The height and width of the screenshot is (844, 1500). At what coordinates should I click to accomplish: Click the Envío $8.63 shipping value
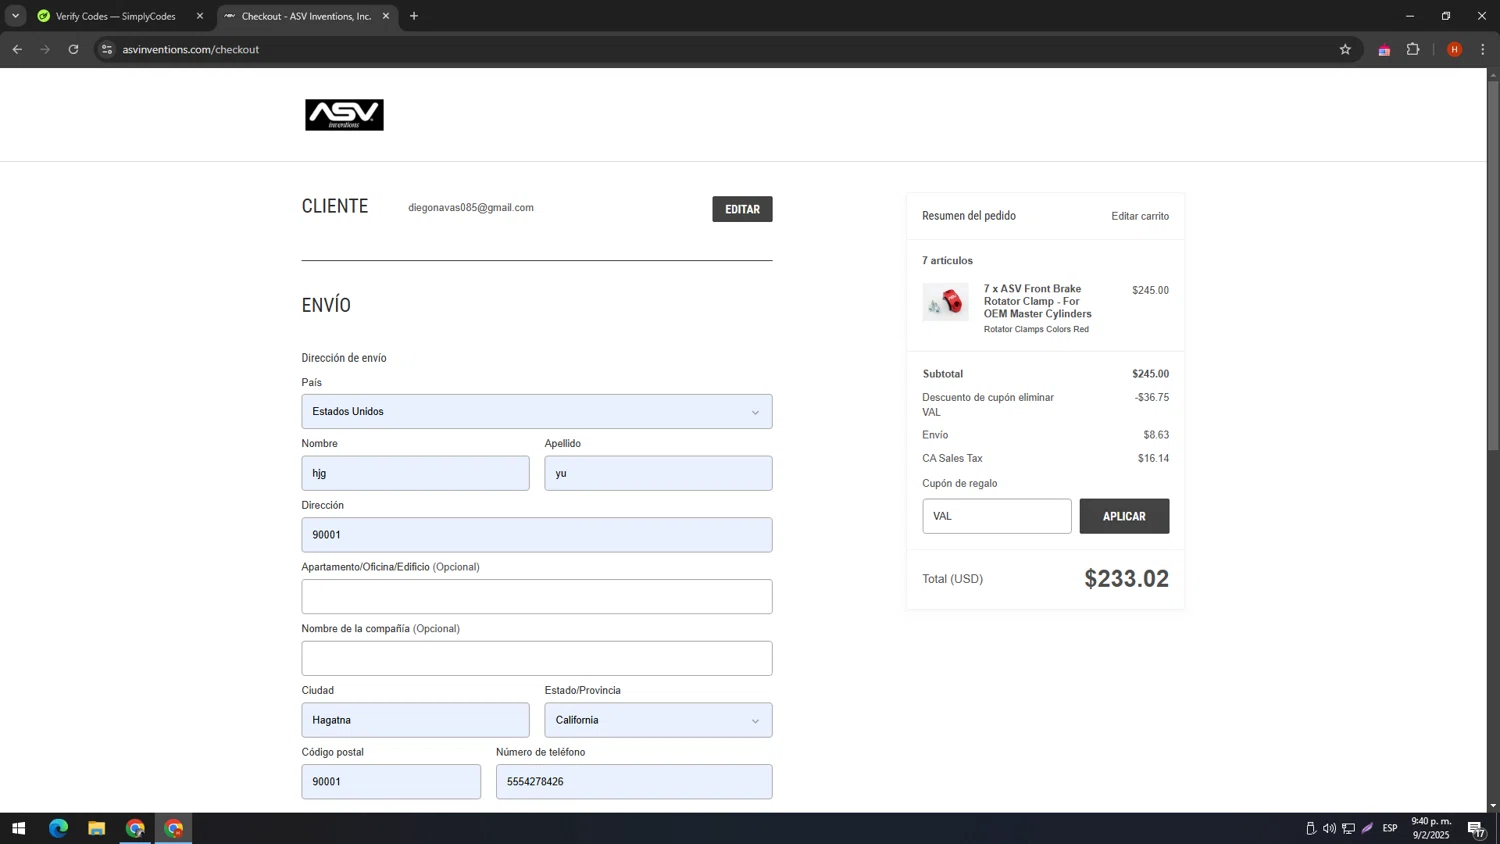click(x=1156, y=435)
